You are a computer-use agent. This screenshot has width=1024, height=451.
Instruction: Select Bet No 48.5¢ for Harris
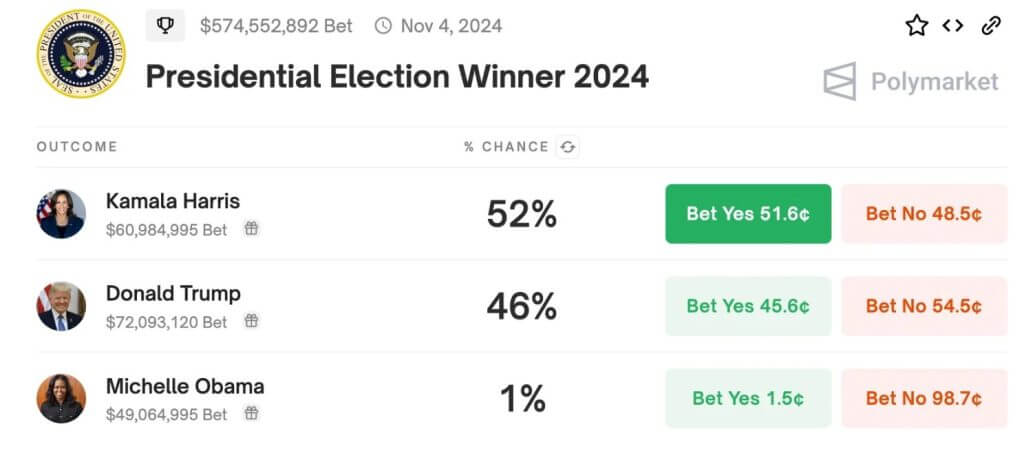coord(924,214)
